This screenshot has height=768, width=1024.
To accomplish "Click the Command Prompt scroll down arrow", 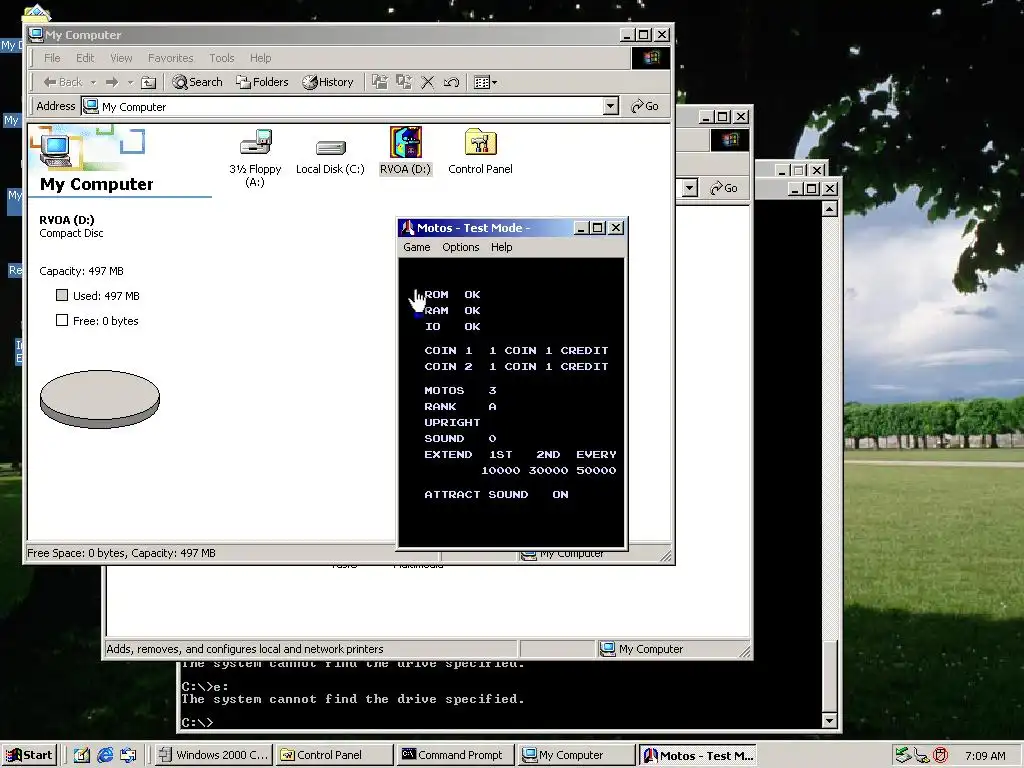I will pos(829,721).
